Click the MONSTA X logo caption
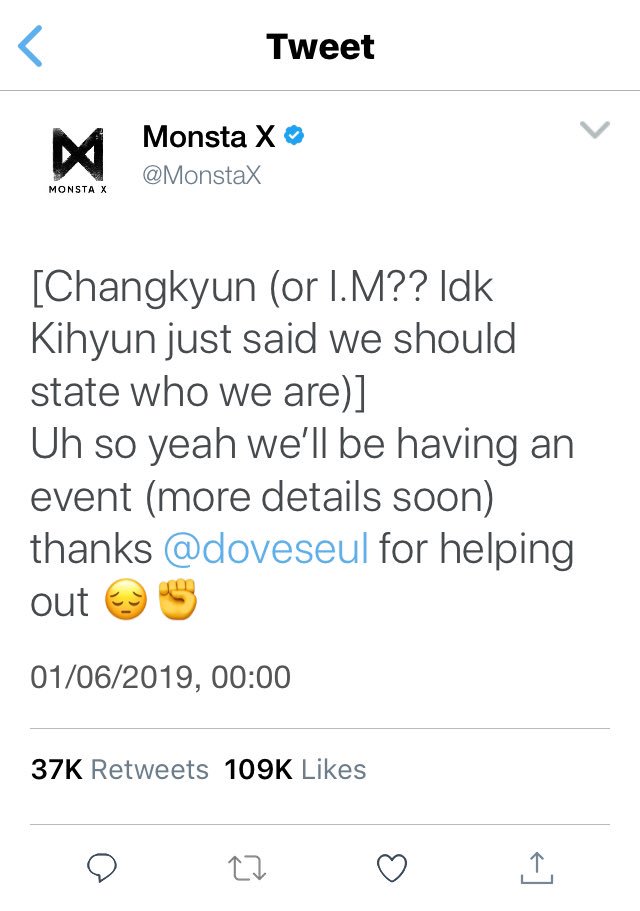The image size is (640, 911). (78, 189)
